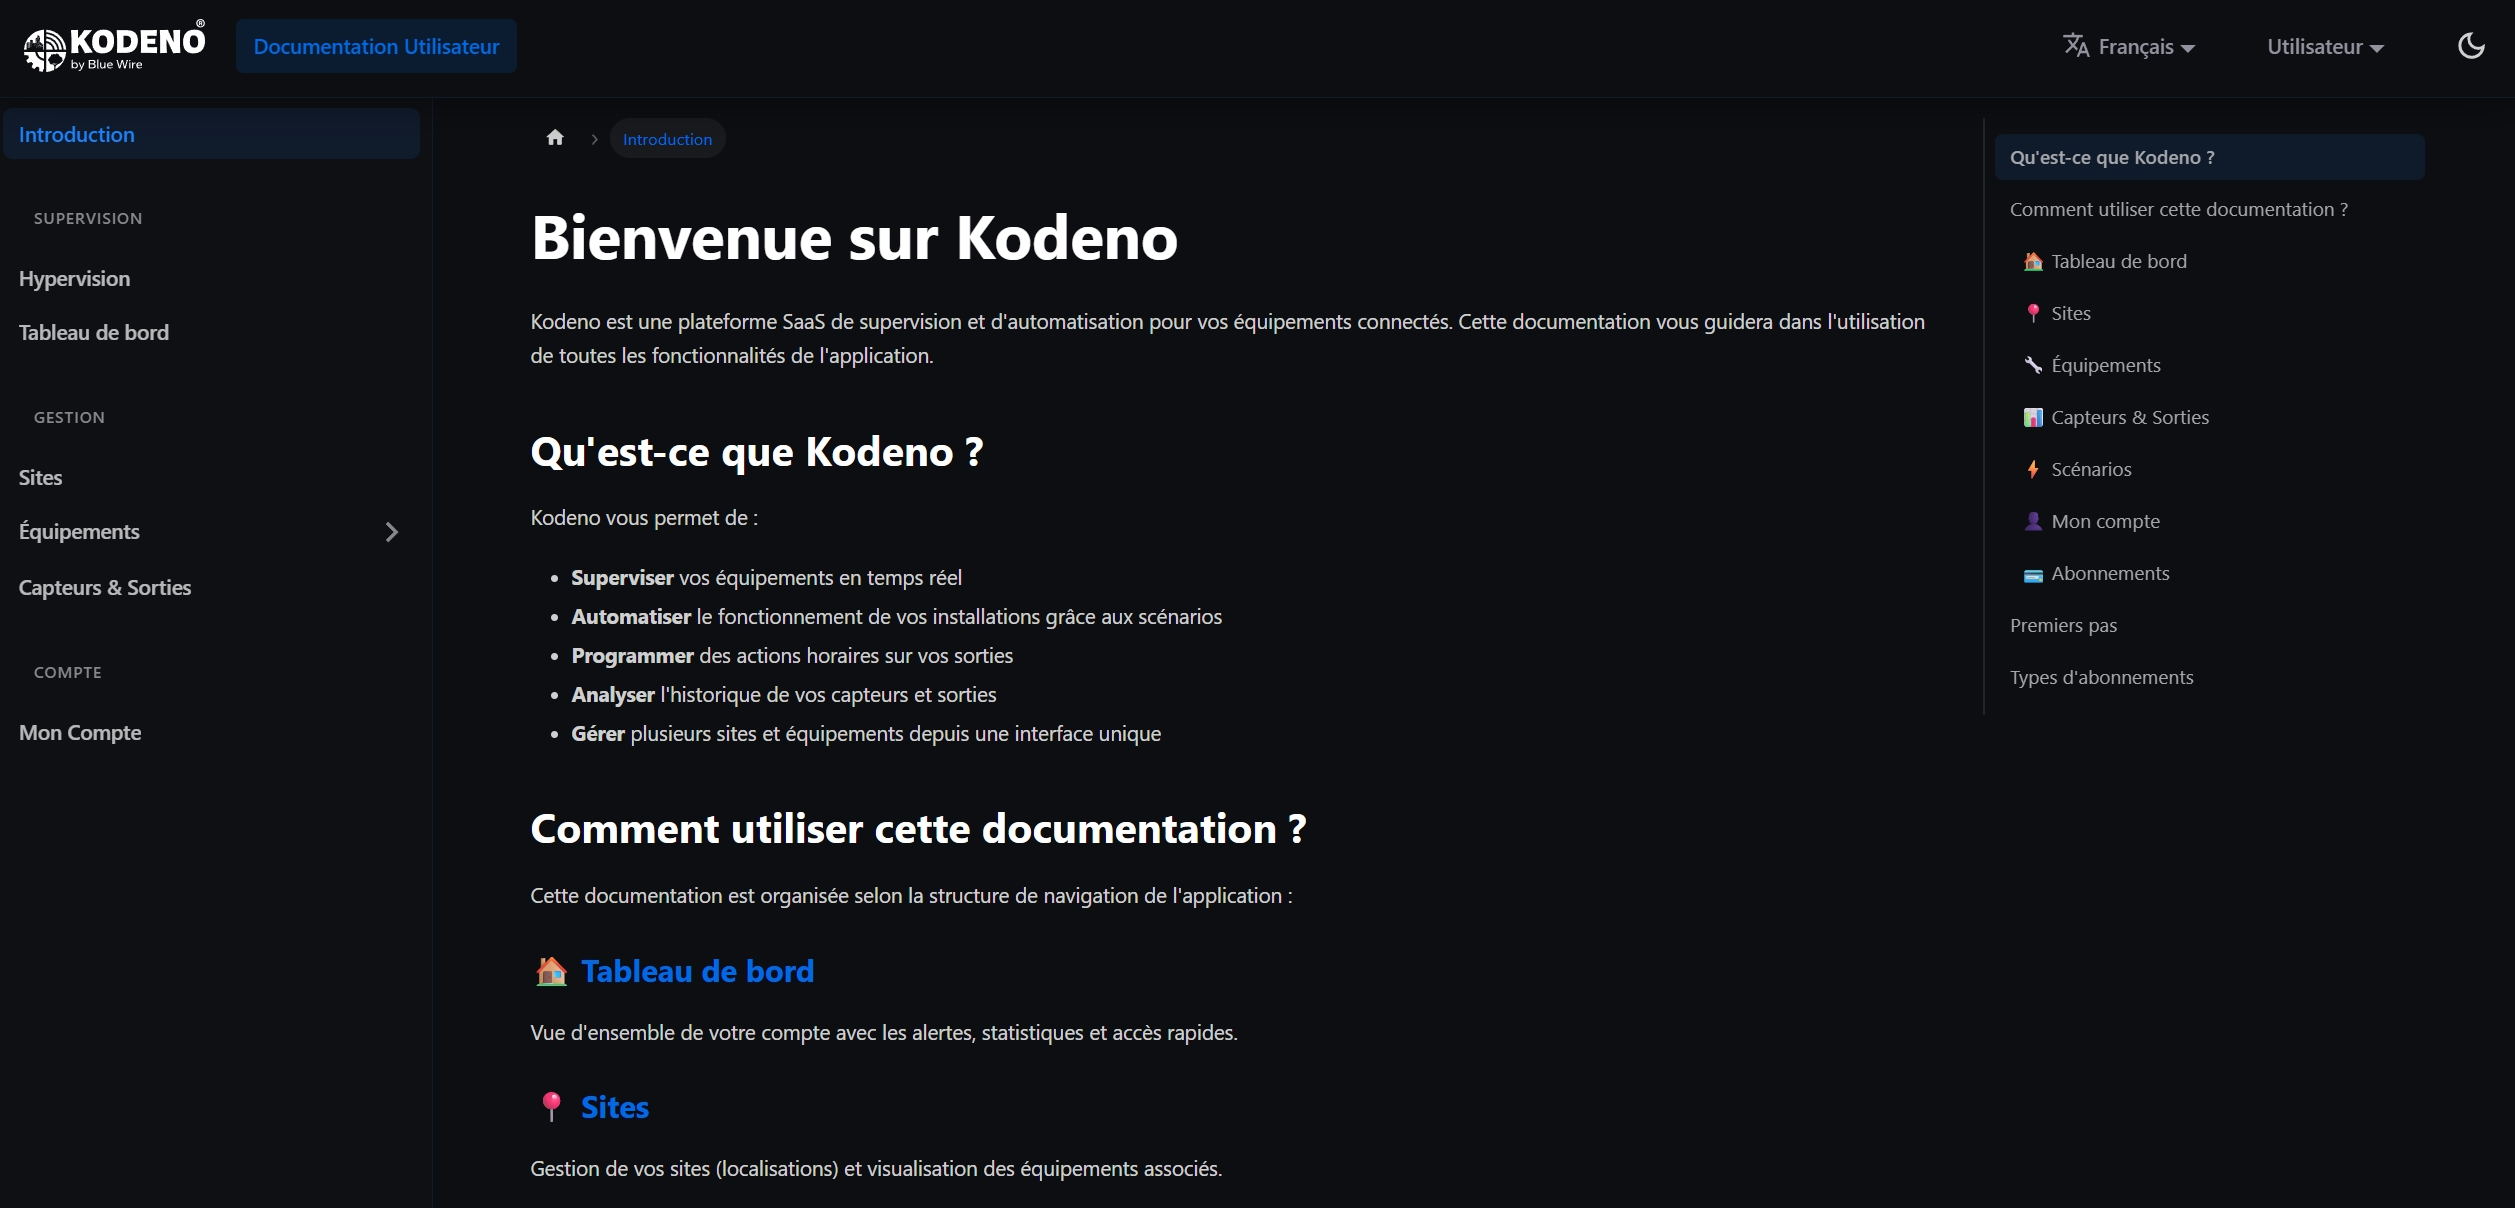
Task: Select Introduction in the left sidebar
Action: click(x=77, y=134)
